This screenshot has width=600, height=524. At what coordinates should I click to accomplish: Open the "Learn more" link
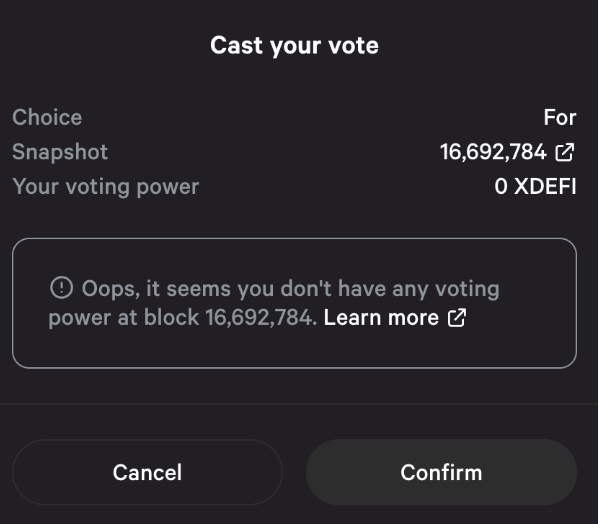[381, 318]
